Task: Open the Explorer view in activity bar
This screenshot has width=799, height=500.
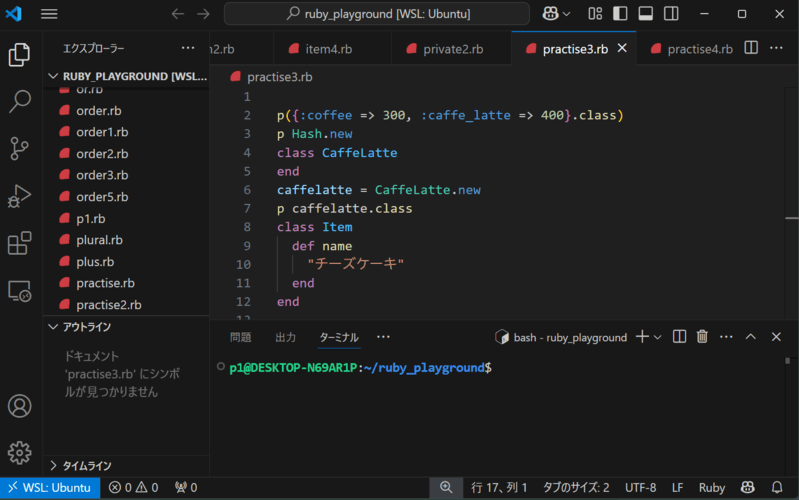Action: [x=19, y=55]
